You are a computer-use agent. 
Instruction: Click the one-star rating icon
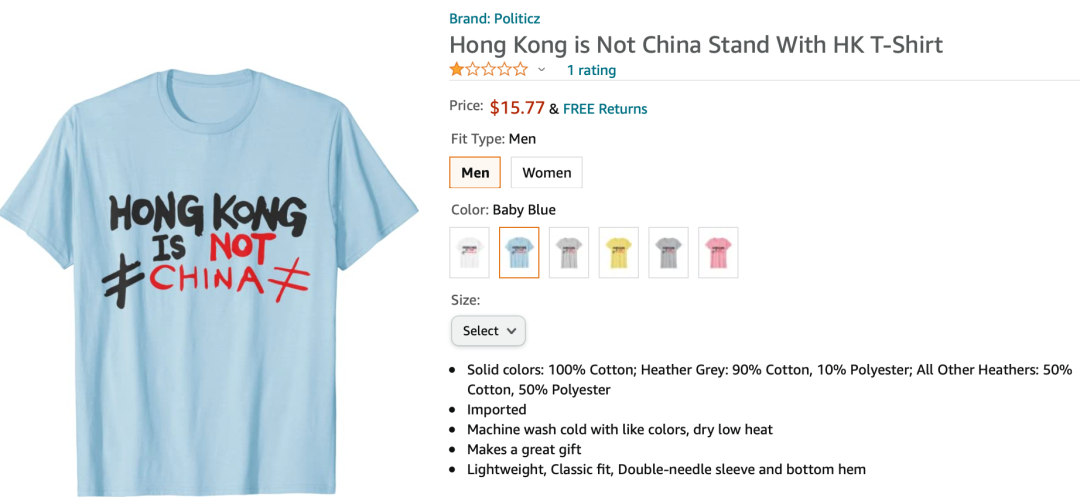pos(488,70)
